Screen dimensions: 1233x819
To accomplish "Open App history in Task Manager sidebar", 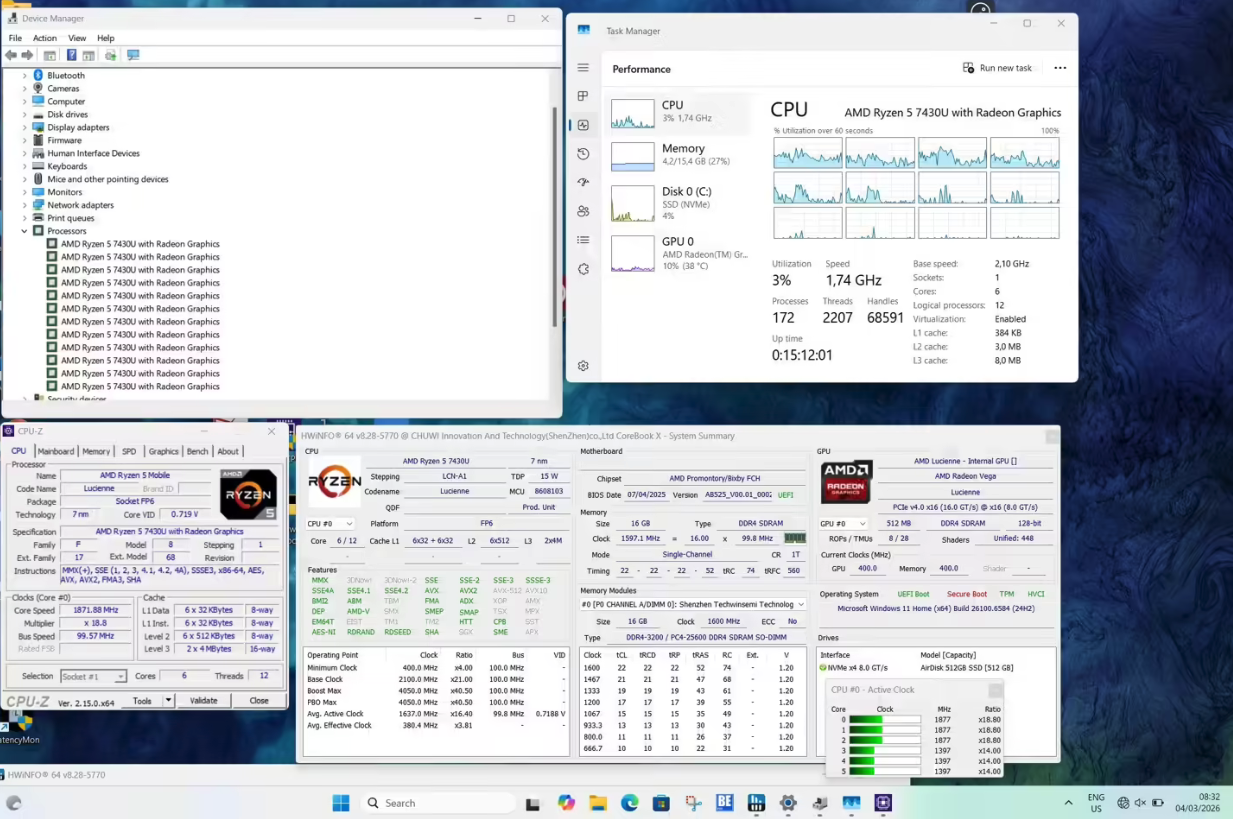I will (583, 154).
